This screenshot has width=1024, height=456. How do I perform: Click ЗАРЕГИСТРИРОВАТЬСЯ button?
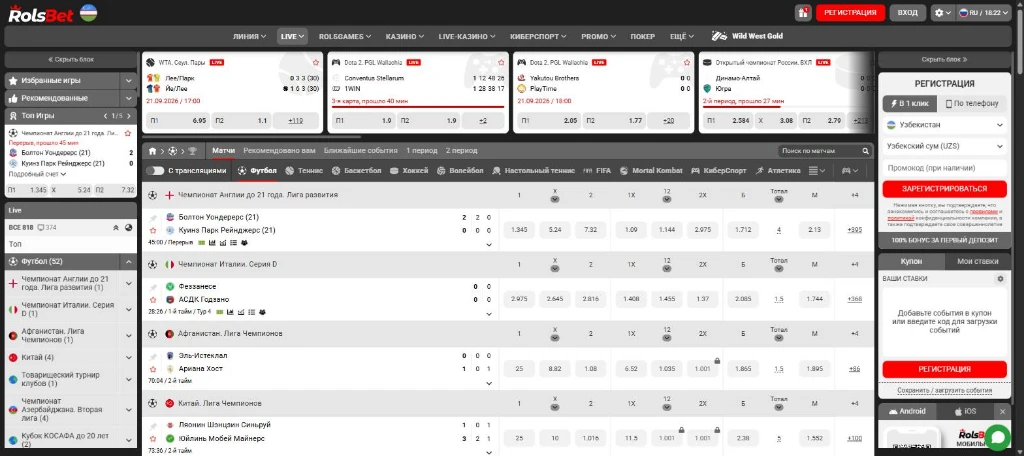(x=944, y=189)
